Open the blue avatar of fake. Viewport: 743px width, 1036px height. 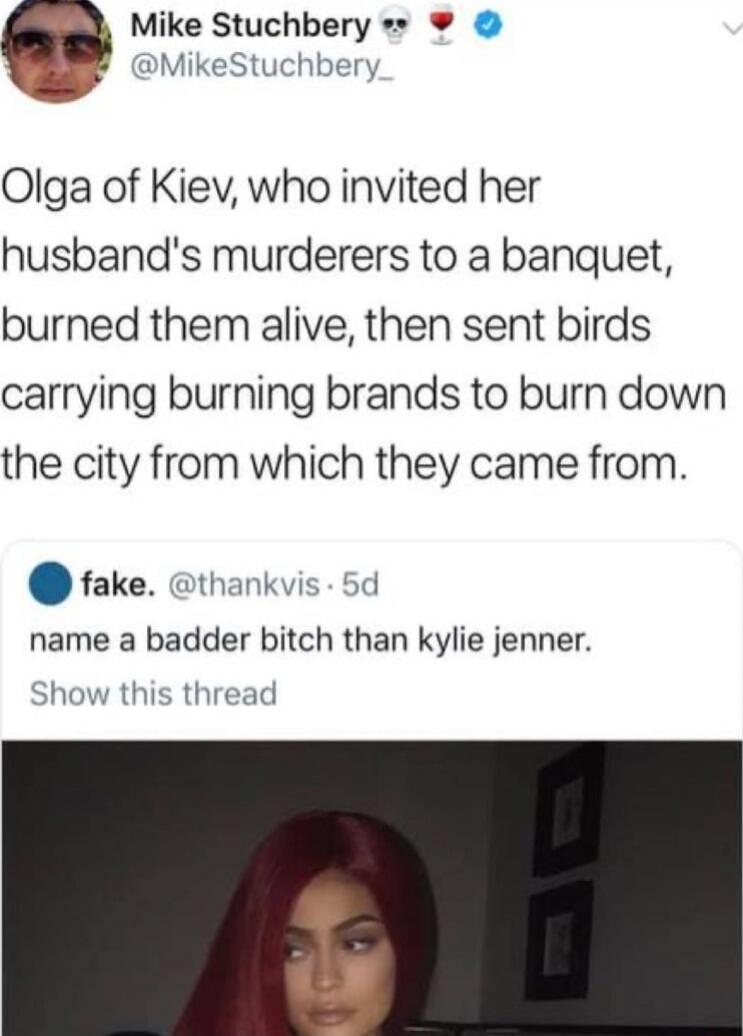coord(51,584)
